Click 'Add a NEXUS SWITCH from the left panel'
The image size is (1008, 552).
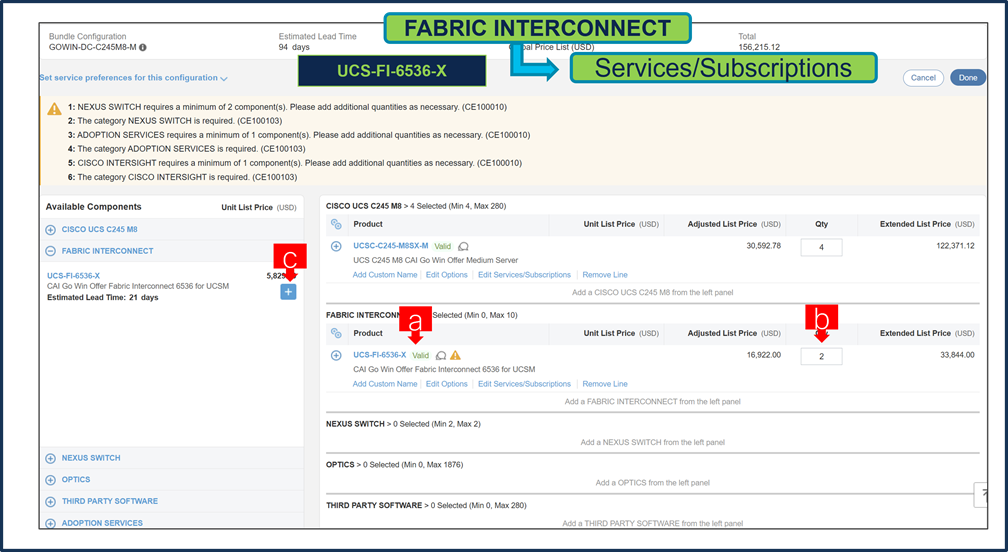click(652, 442)
